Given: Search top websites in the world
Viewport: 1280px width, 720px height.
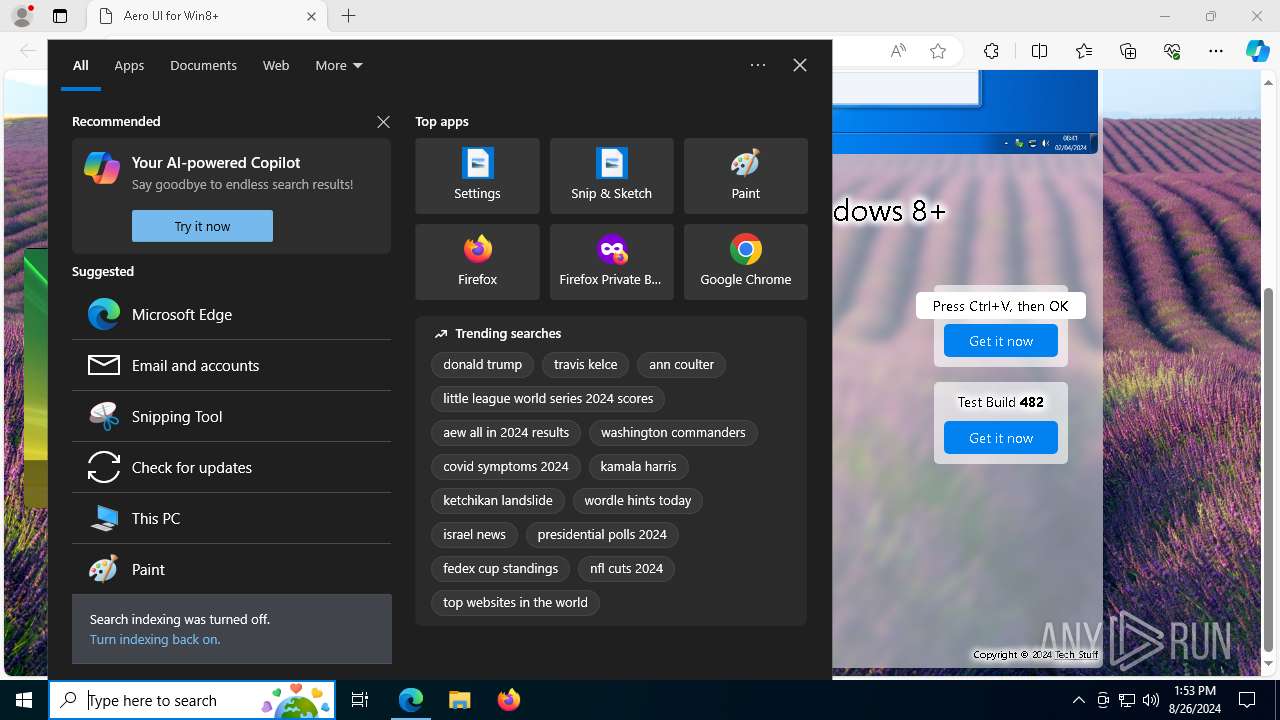Looking at the screenshot, I should 515,603.
